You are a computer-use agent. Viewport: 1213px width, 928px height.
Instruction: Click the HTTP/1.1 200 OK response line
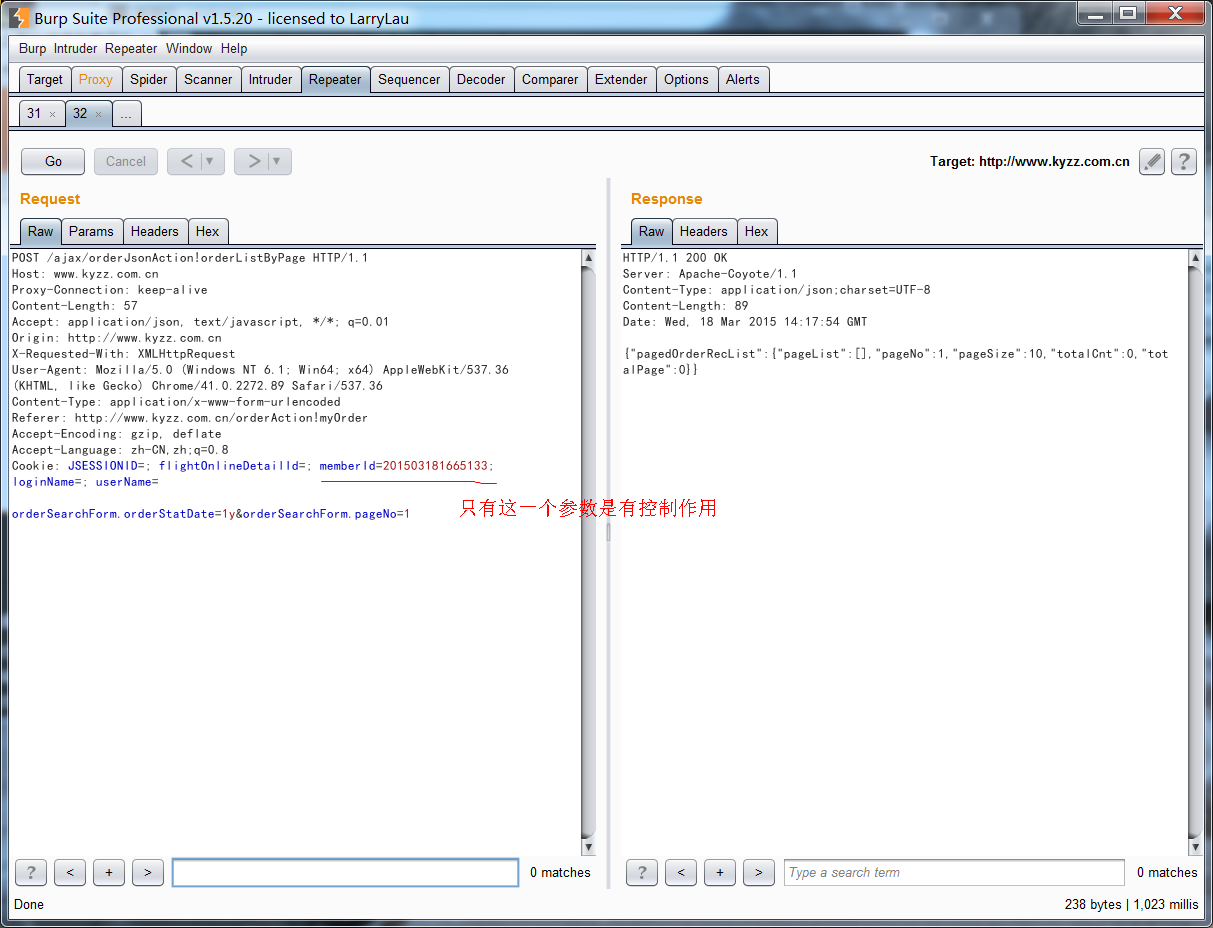tap(675, 258)
